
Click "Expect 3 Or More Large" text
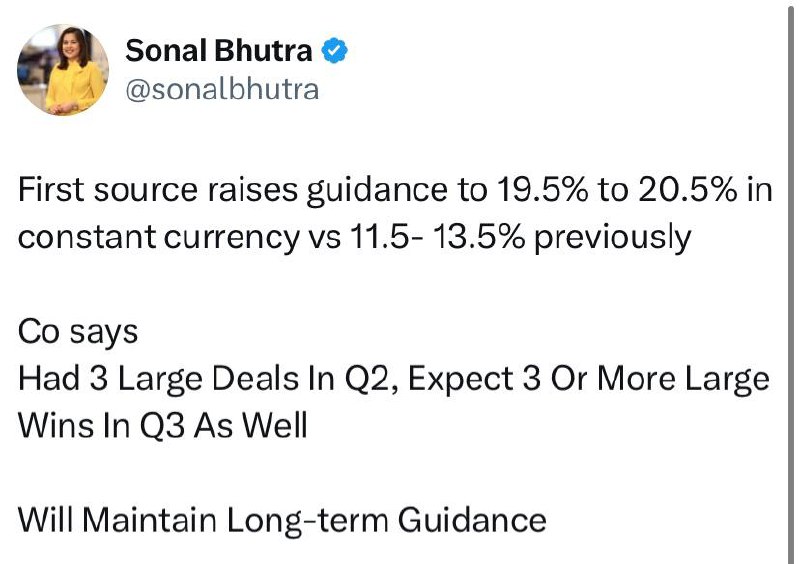(x=588, y=380)
